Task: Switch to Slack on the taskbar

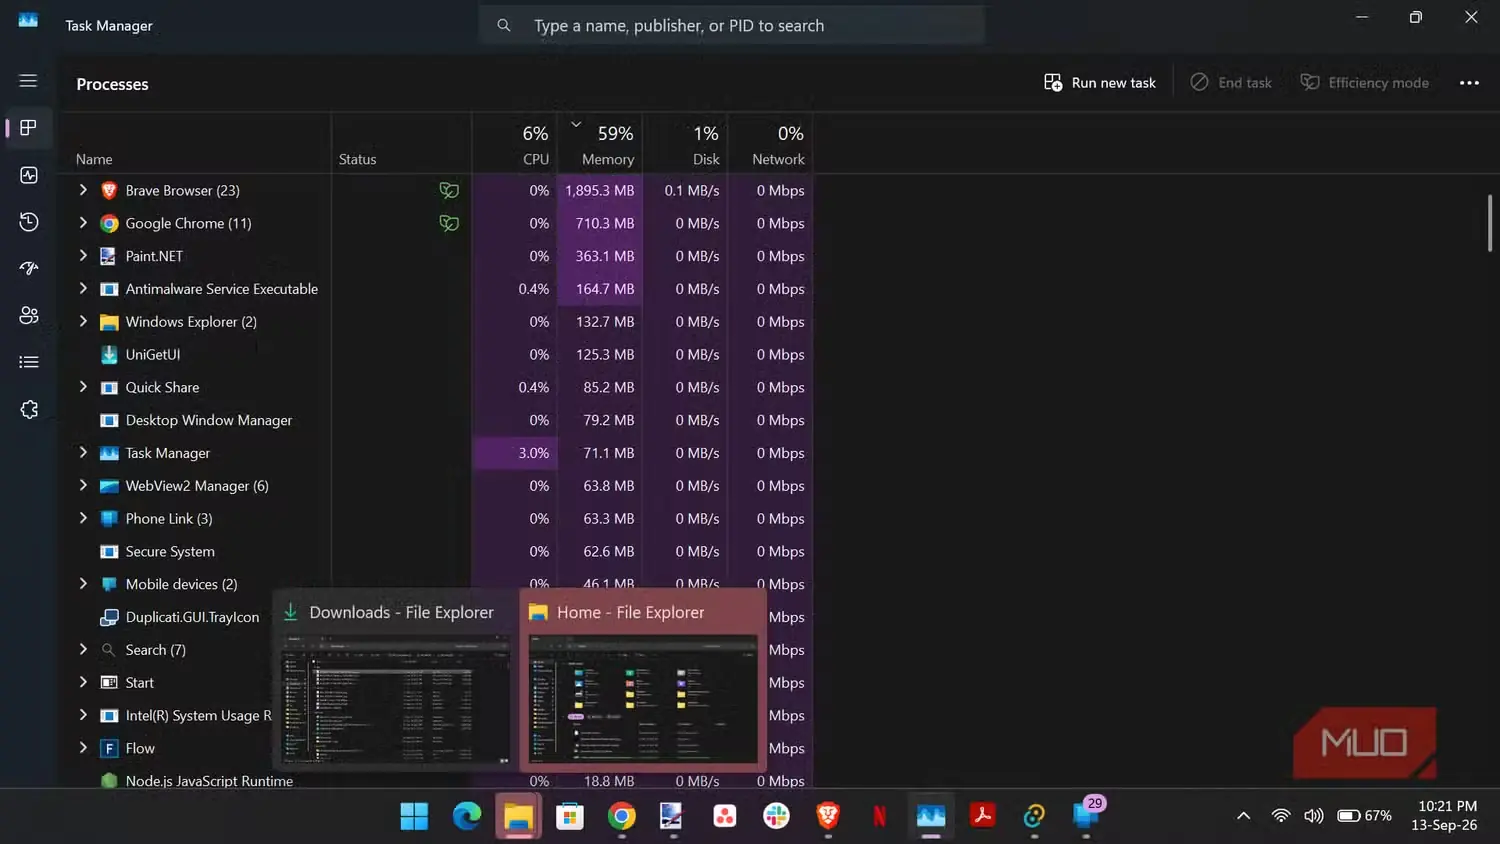Action: coord(776,816)
